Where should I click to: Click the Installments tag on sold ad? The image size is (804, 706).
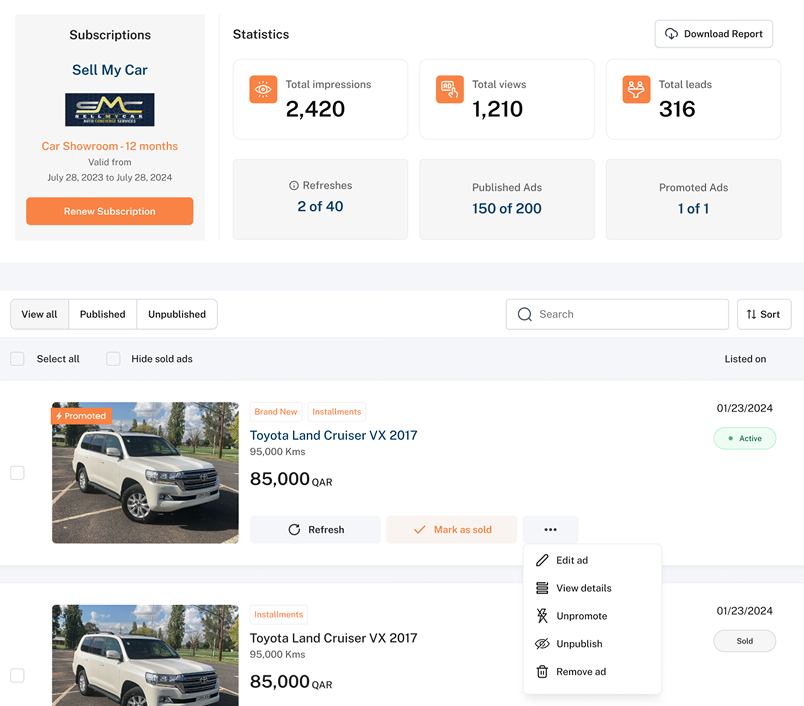278,614
